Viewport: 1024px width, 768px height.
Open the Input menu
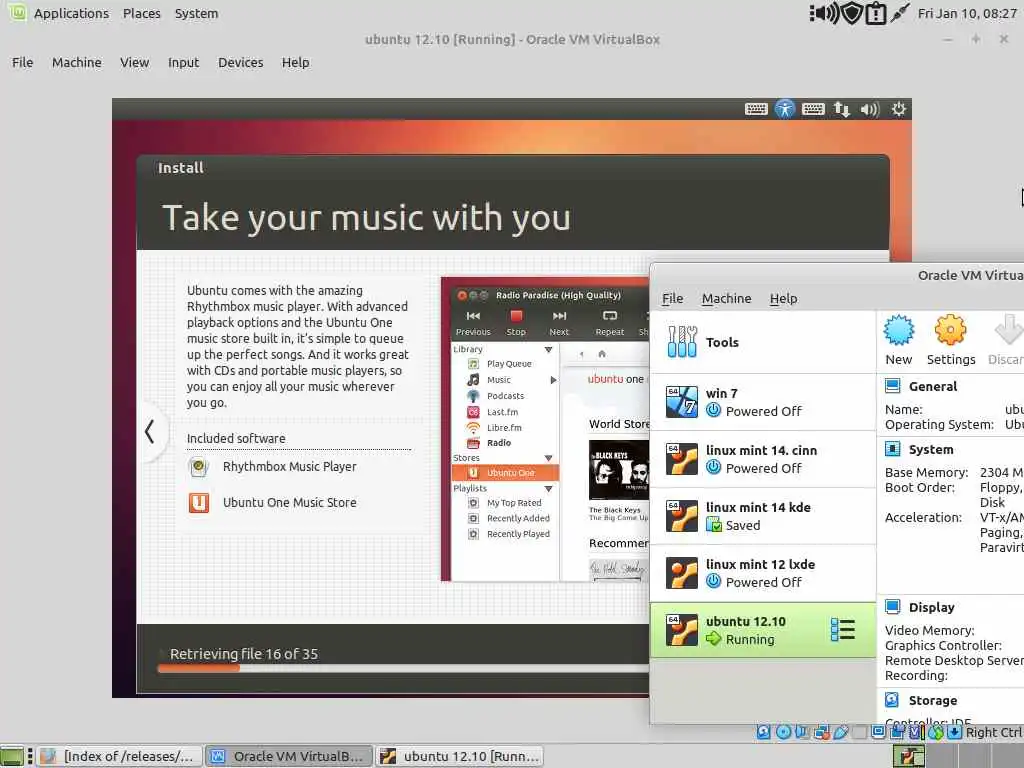pyautogui.click(x=183, y=63)
